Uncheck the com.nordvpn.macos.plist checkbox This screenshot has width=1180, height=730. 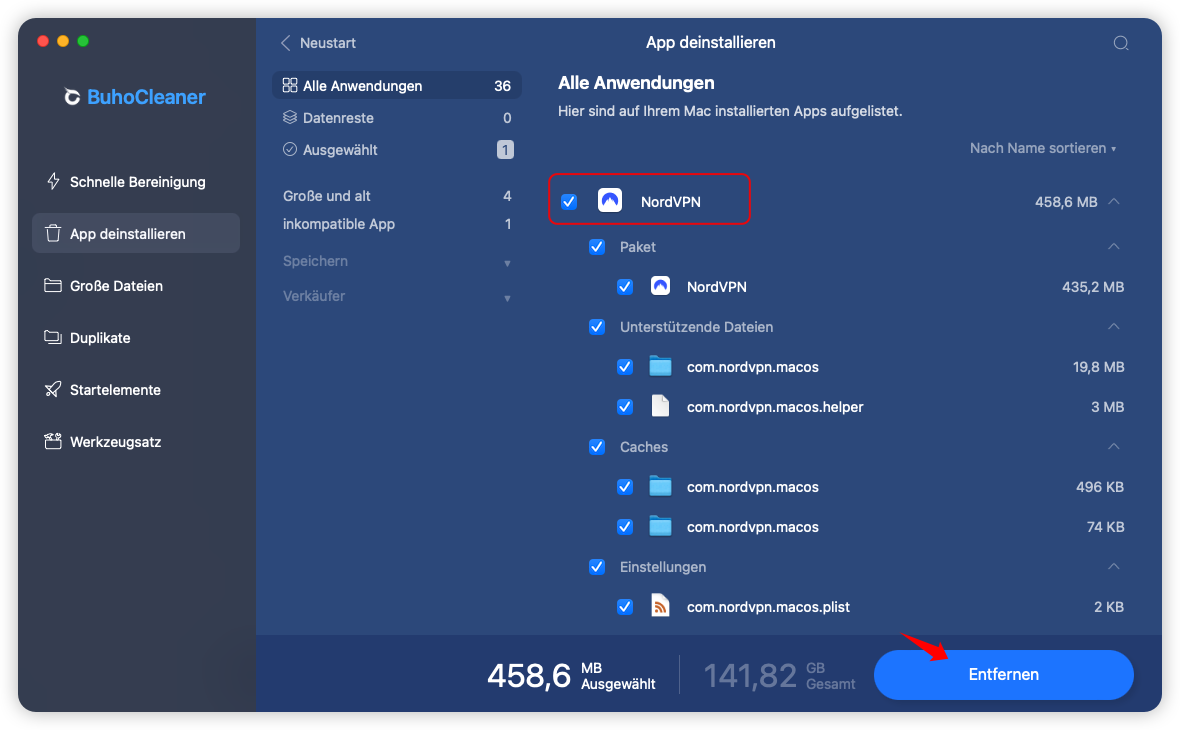[625, 607]
